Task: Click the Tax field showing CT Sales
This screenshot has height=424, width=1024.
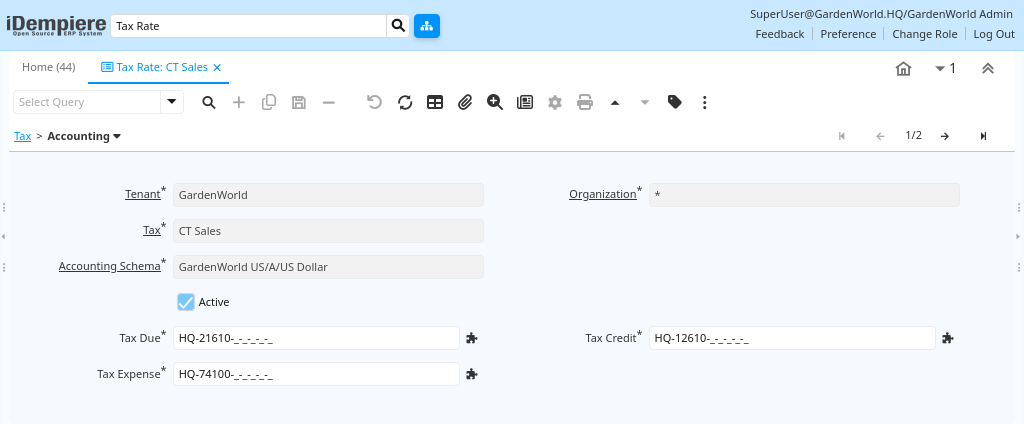Action: pos(328,231)
